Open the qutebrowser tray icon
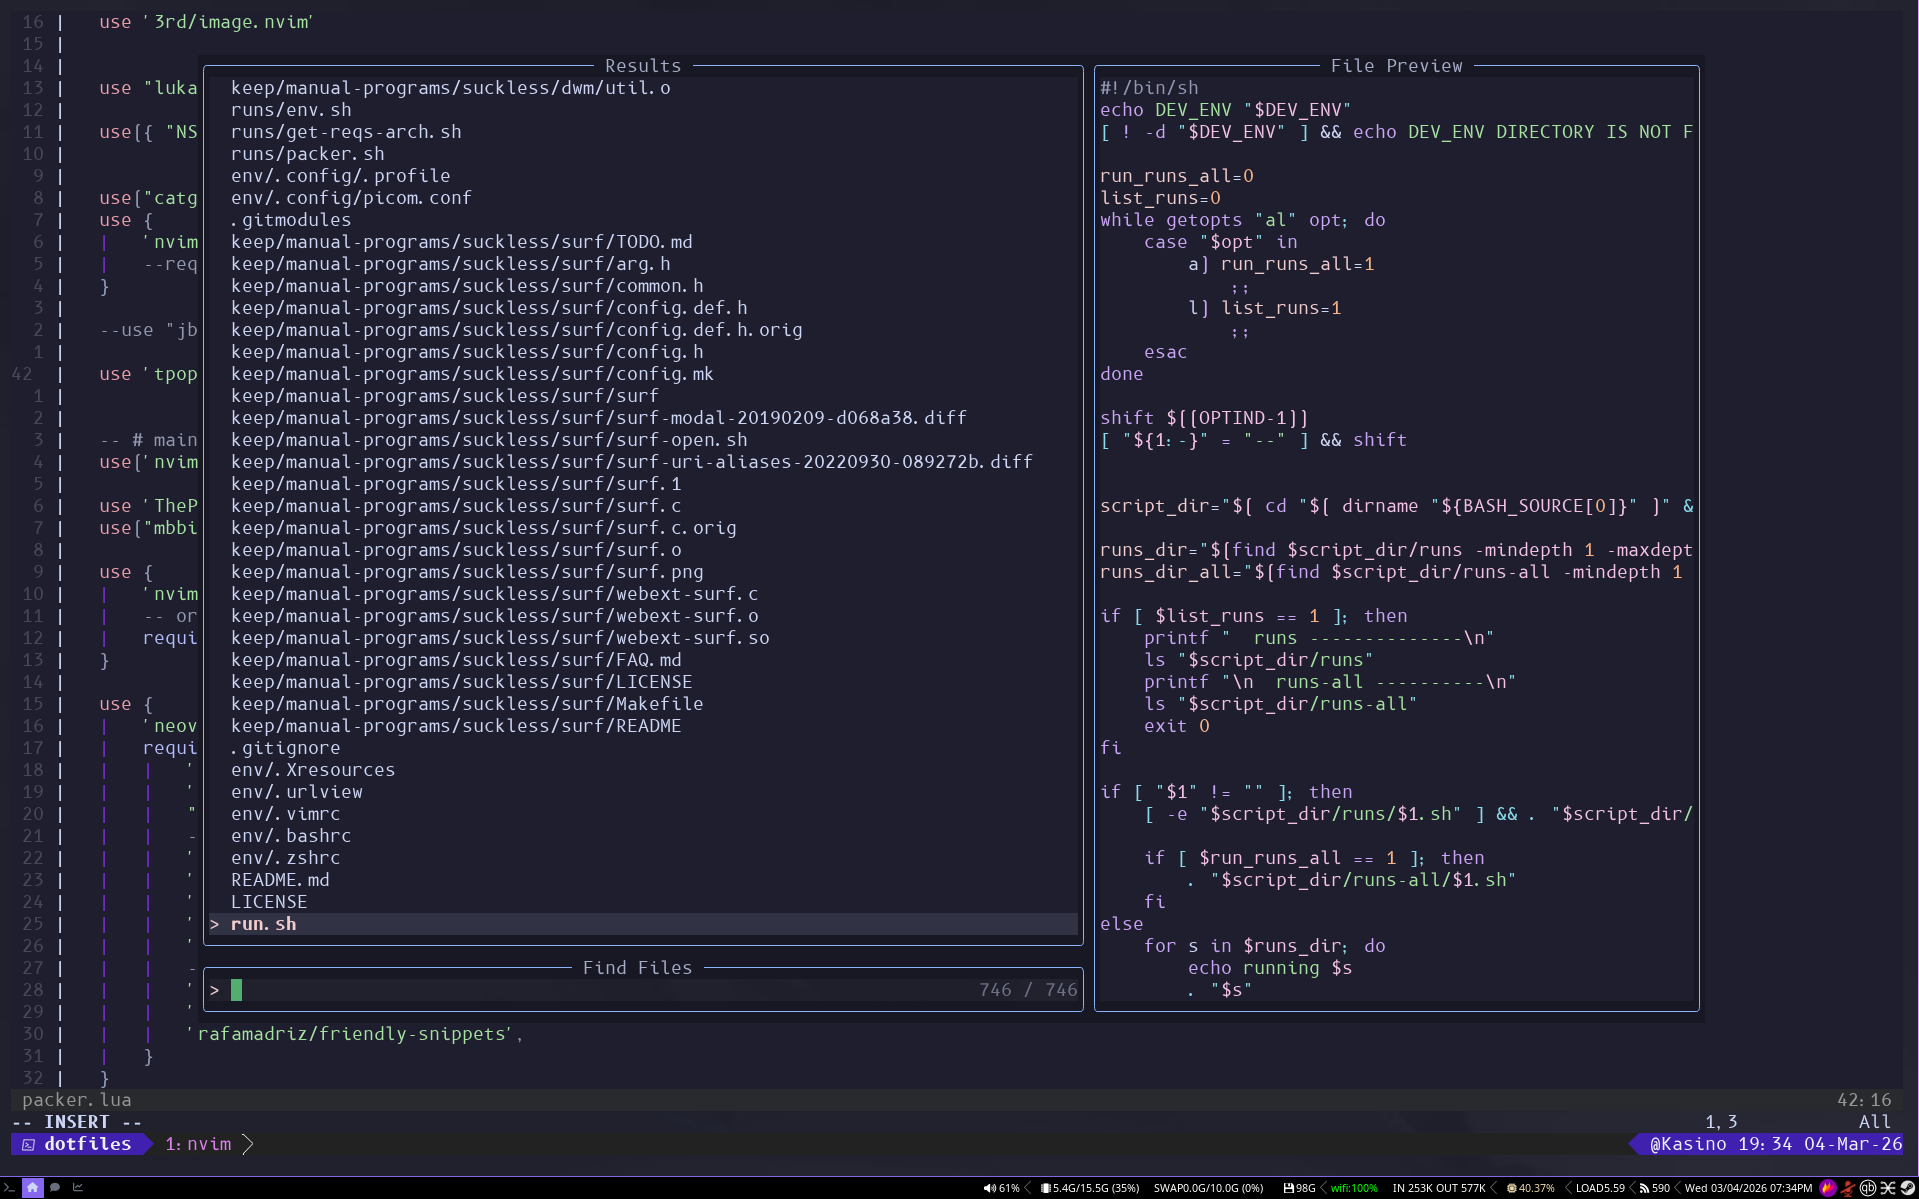1919x1199 pixels. click(1867, 1188)
